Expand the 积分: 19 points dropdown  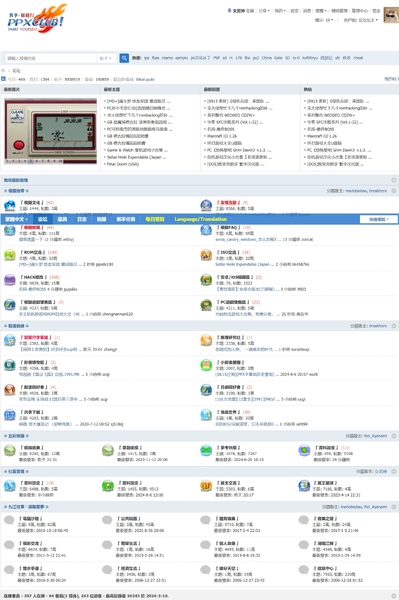(324, 20)
